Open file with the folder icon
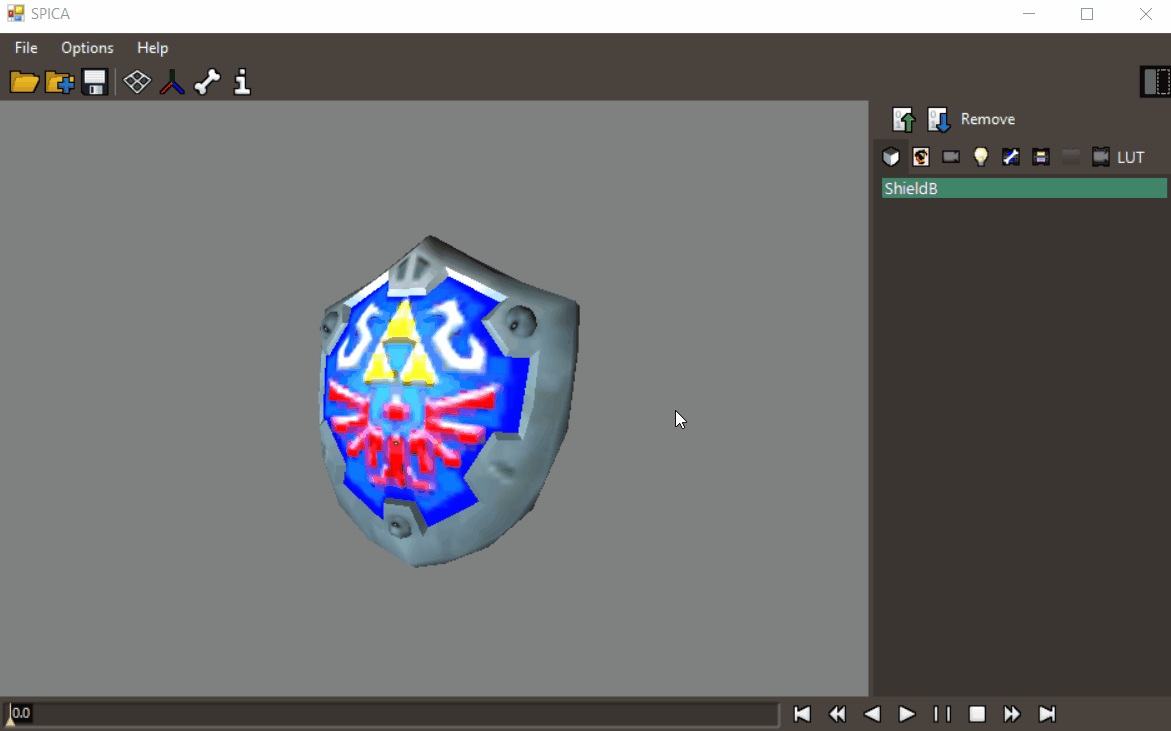Viewport: 1171px width, 731px height. click(24, 82)
